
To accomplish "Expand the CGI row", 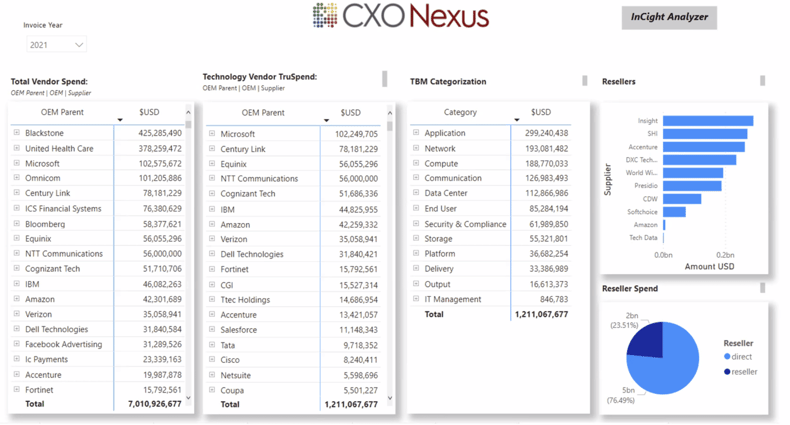I will (212, 285).
